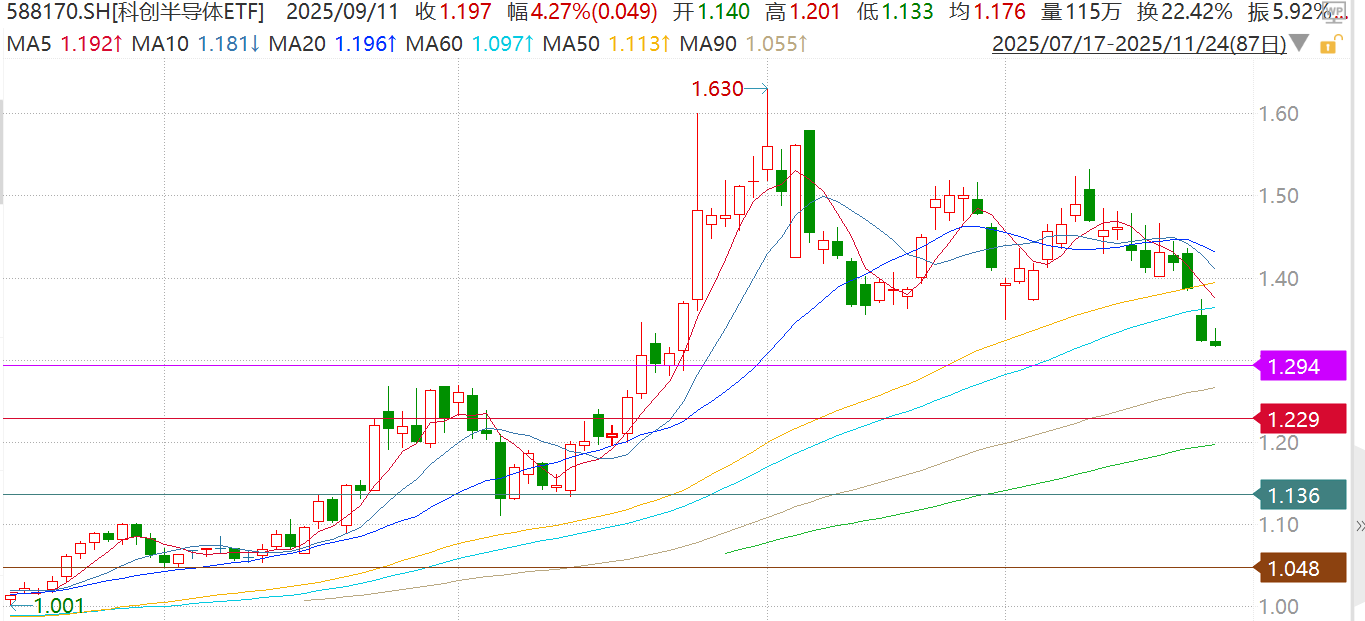Click the orange lock icon beside date range
Viewport: 1365px width, 621px height.
click(1329, 45)
